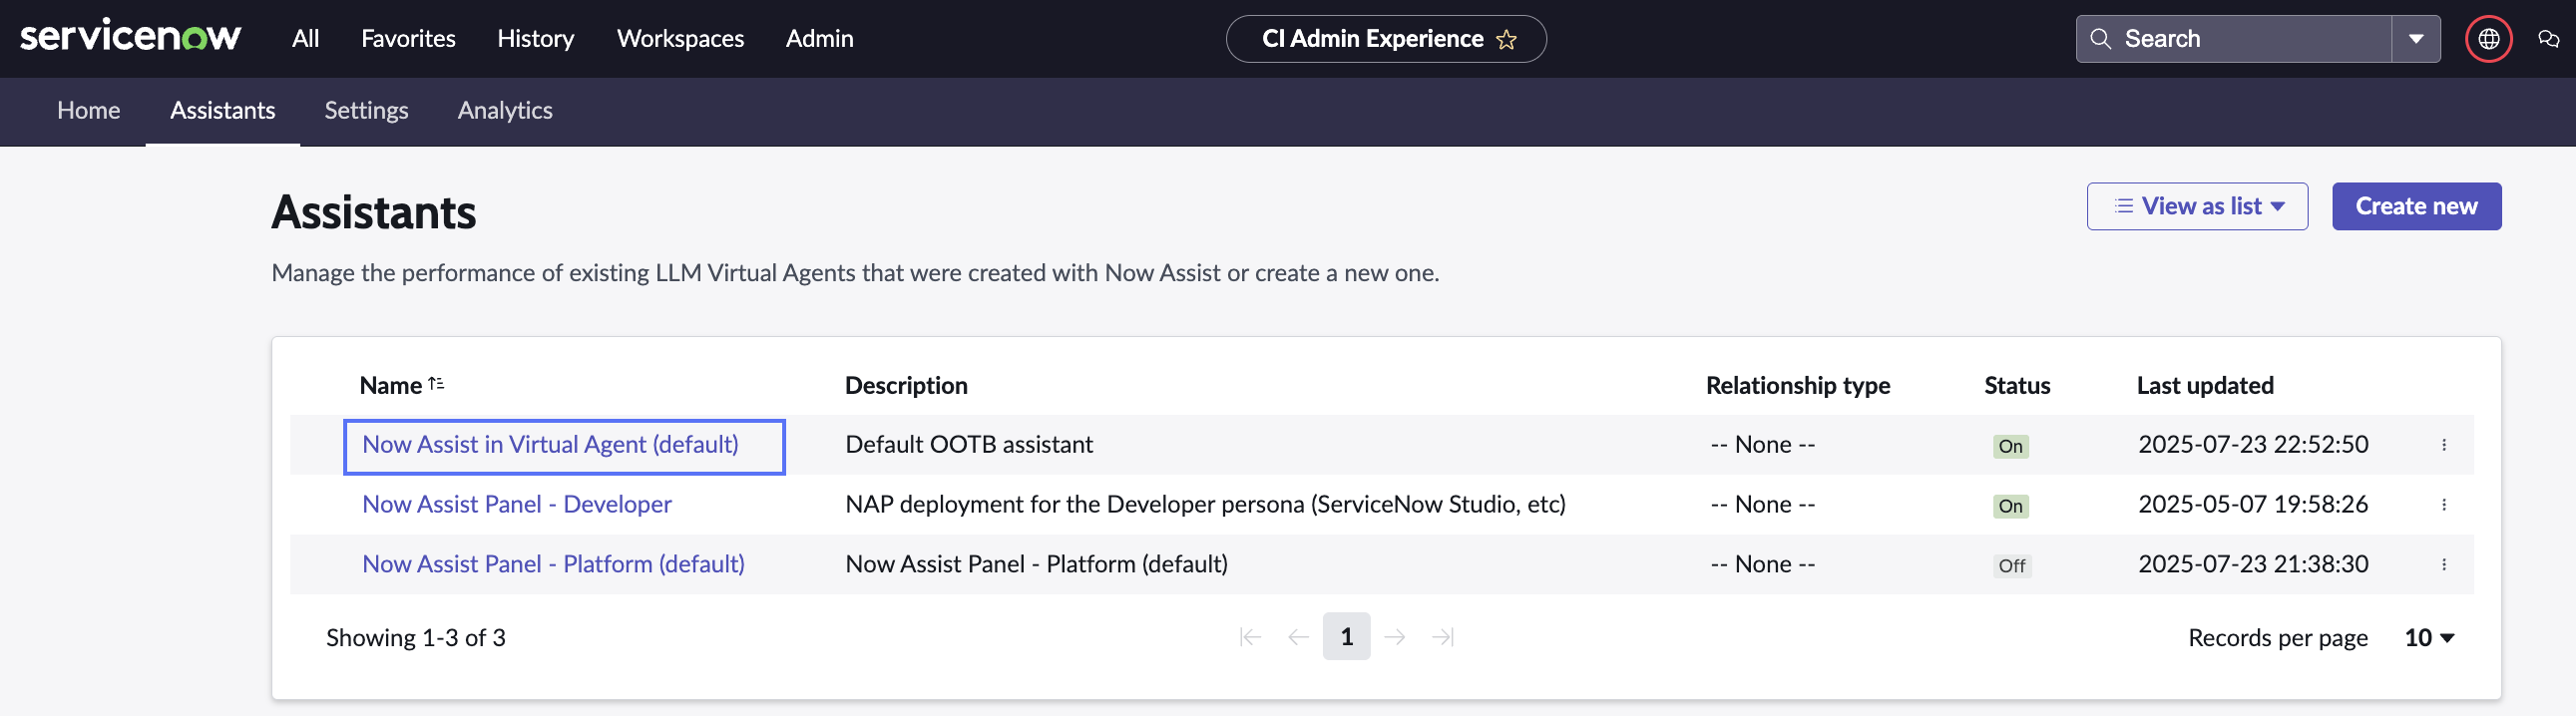
Task: Sort by Name column sort icon
Action: [436, 384]
